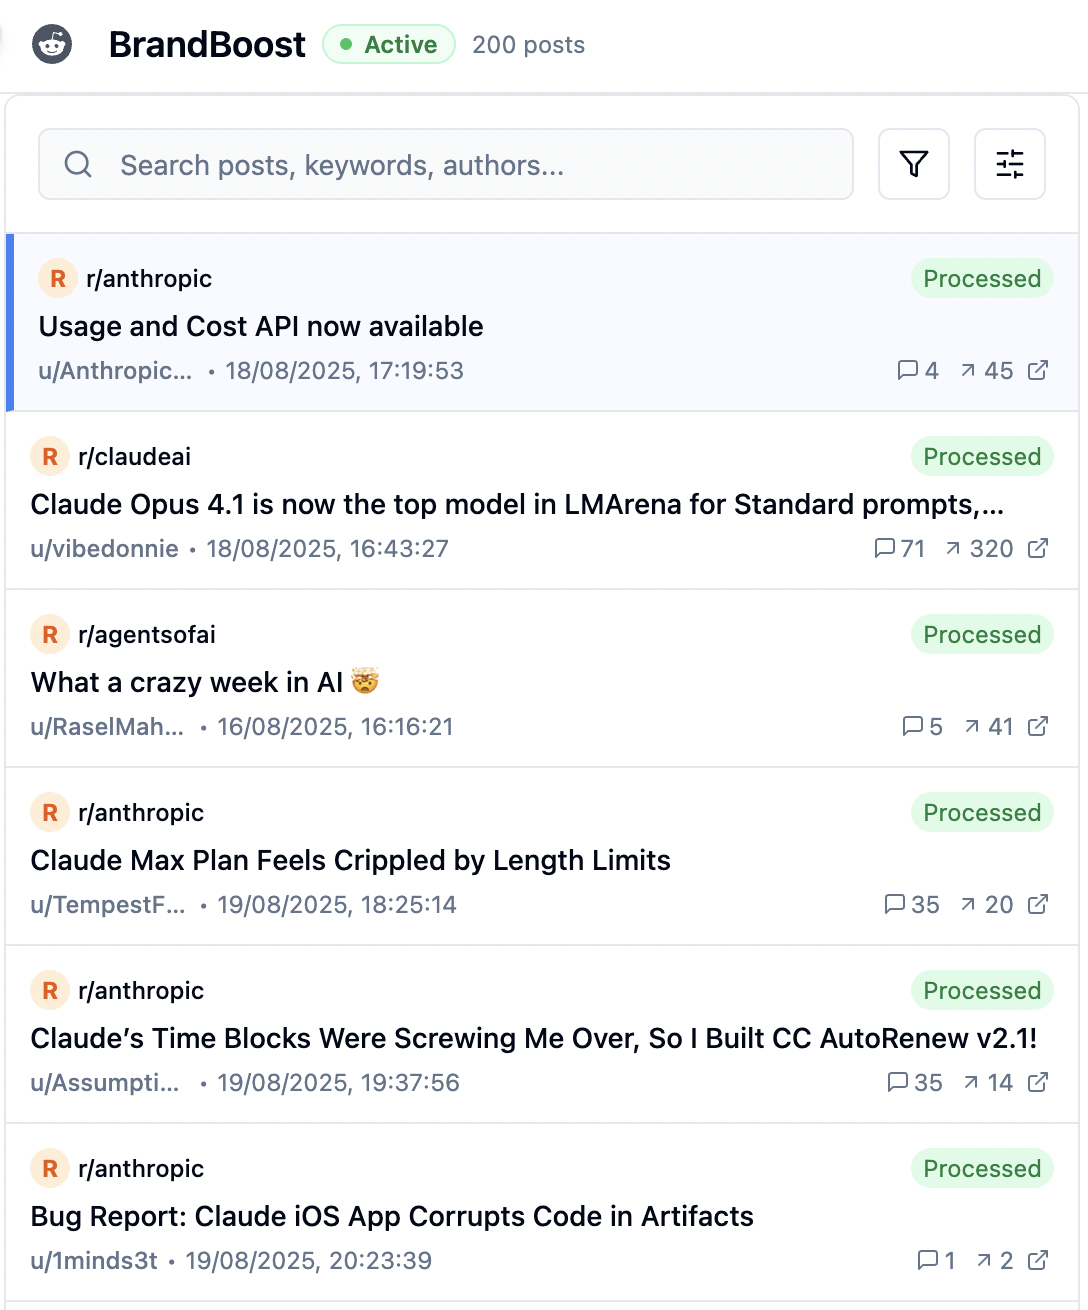Screen dimensions: 1088x1310
Task: Click the r/anthropic subreddit avatar on the first post
Action: [57, 278]
